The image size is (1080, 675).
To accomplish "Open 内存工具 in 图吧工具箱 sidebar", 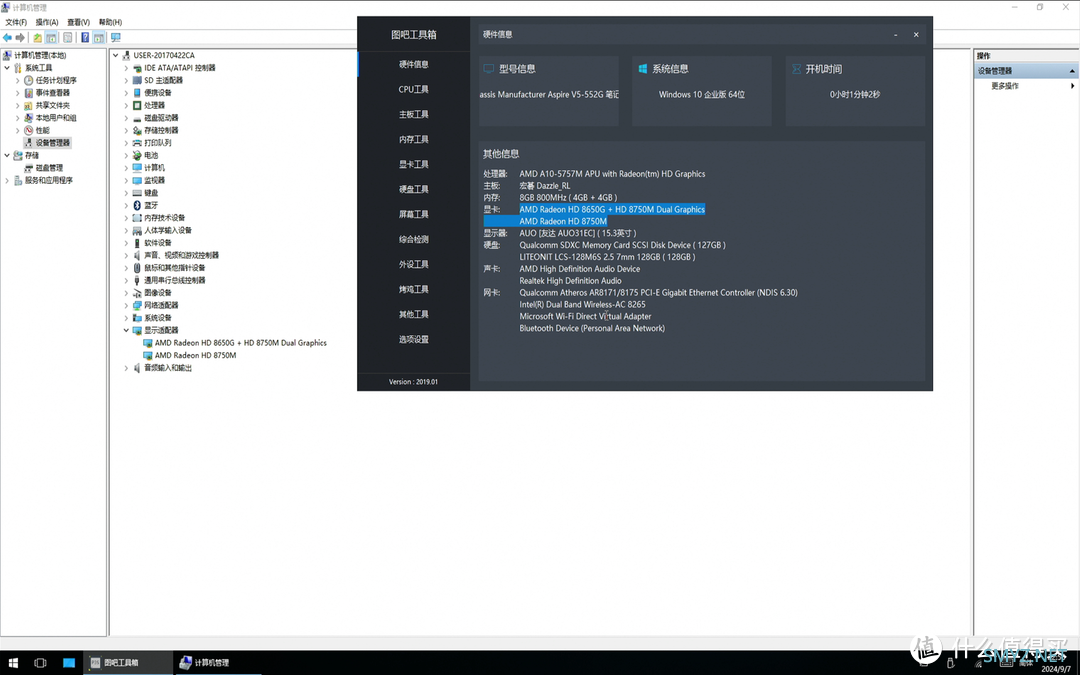I will pos(413,139).
